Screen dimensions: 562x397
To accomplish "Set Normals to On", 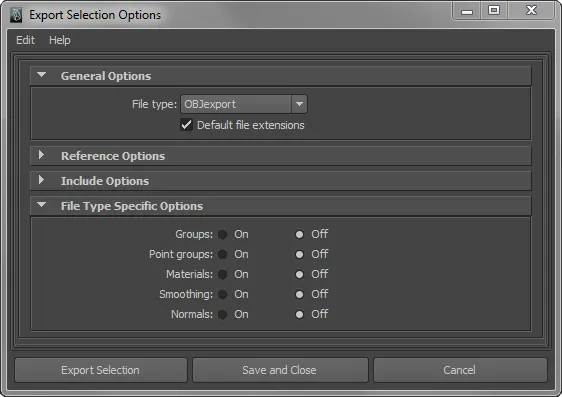I will [x=223, y=315].
